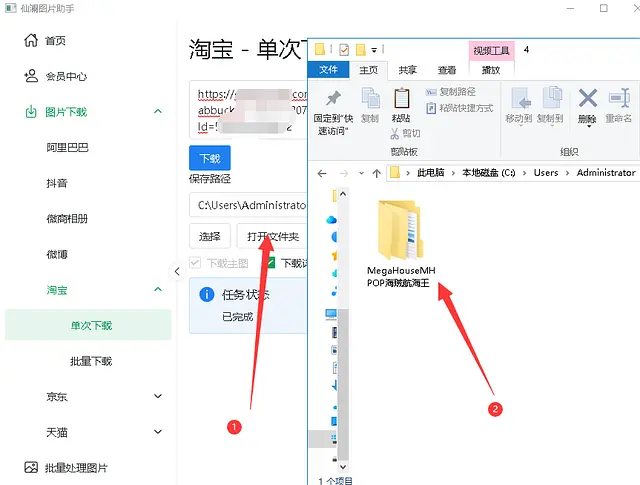Image resolution: width=640 pixels, height=485 pixels.
Task: Click the blue 下载 button
Action: tap(210, 158)
